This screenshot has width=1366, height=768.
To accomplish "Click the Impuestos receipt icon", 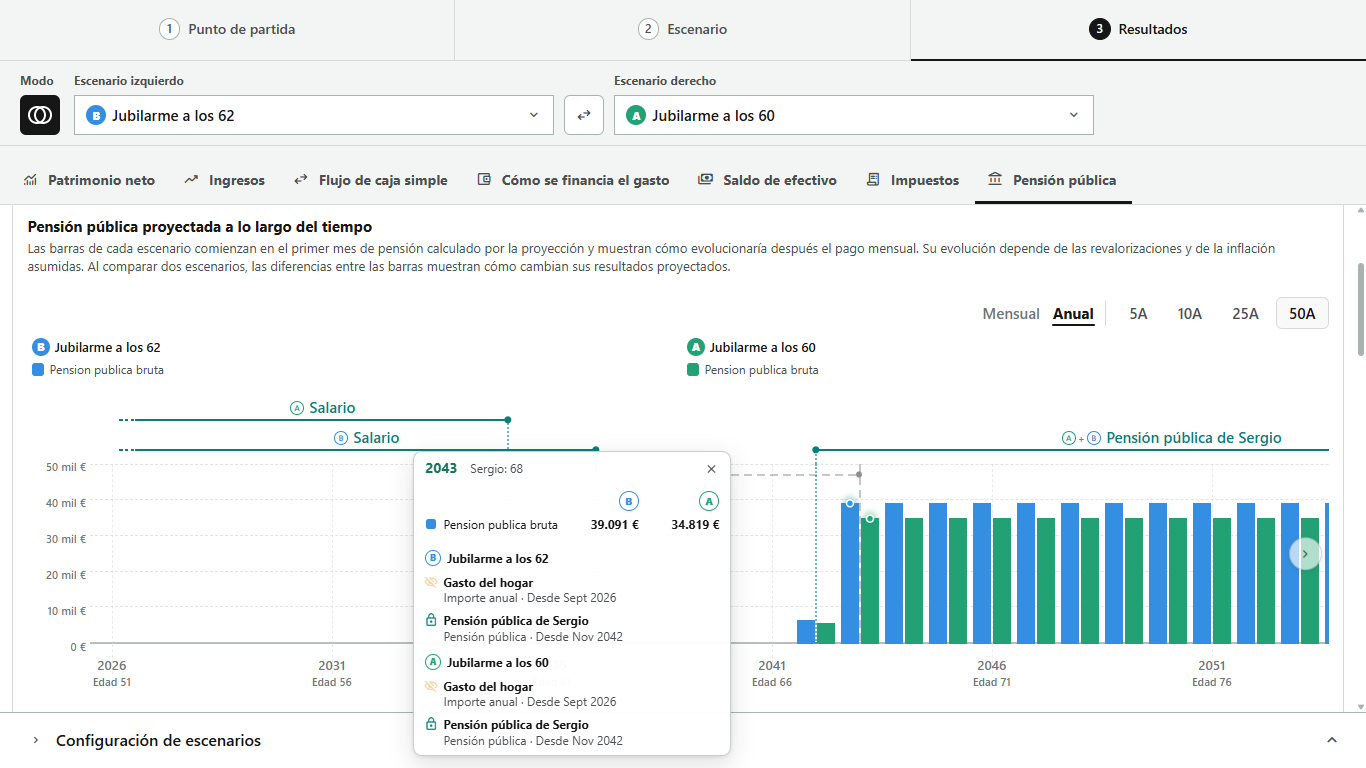I will pyautogui.click(x=873, y=180).
